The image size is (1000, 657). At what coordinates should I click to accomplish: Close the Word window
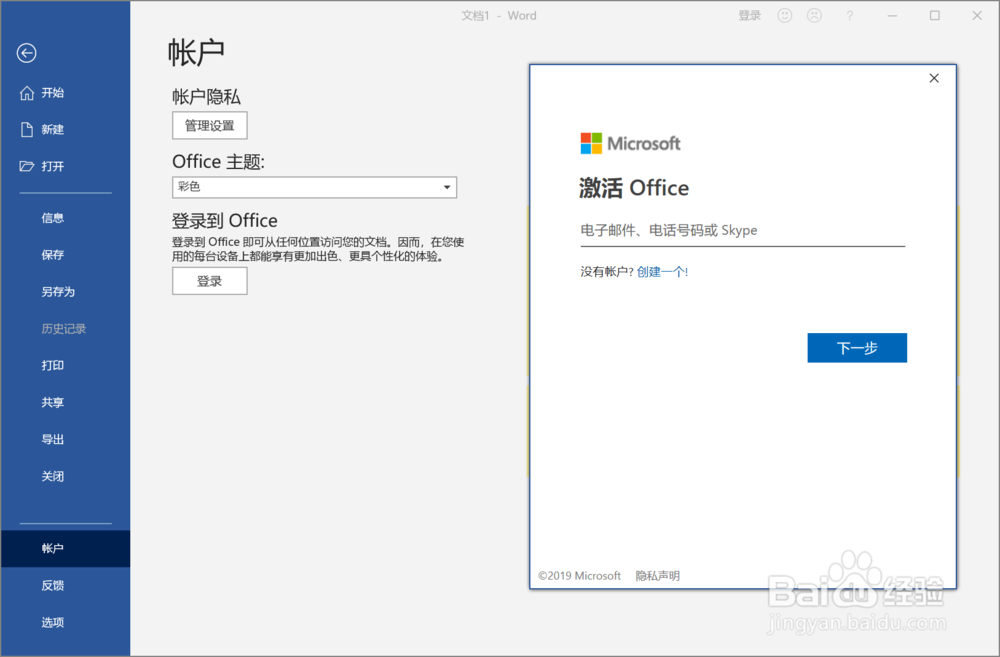pos(977,15)
